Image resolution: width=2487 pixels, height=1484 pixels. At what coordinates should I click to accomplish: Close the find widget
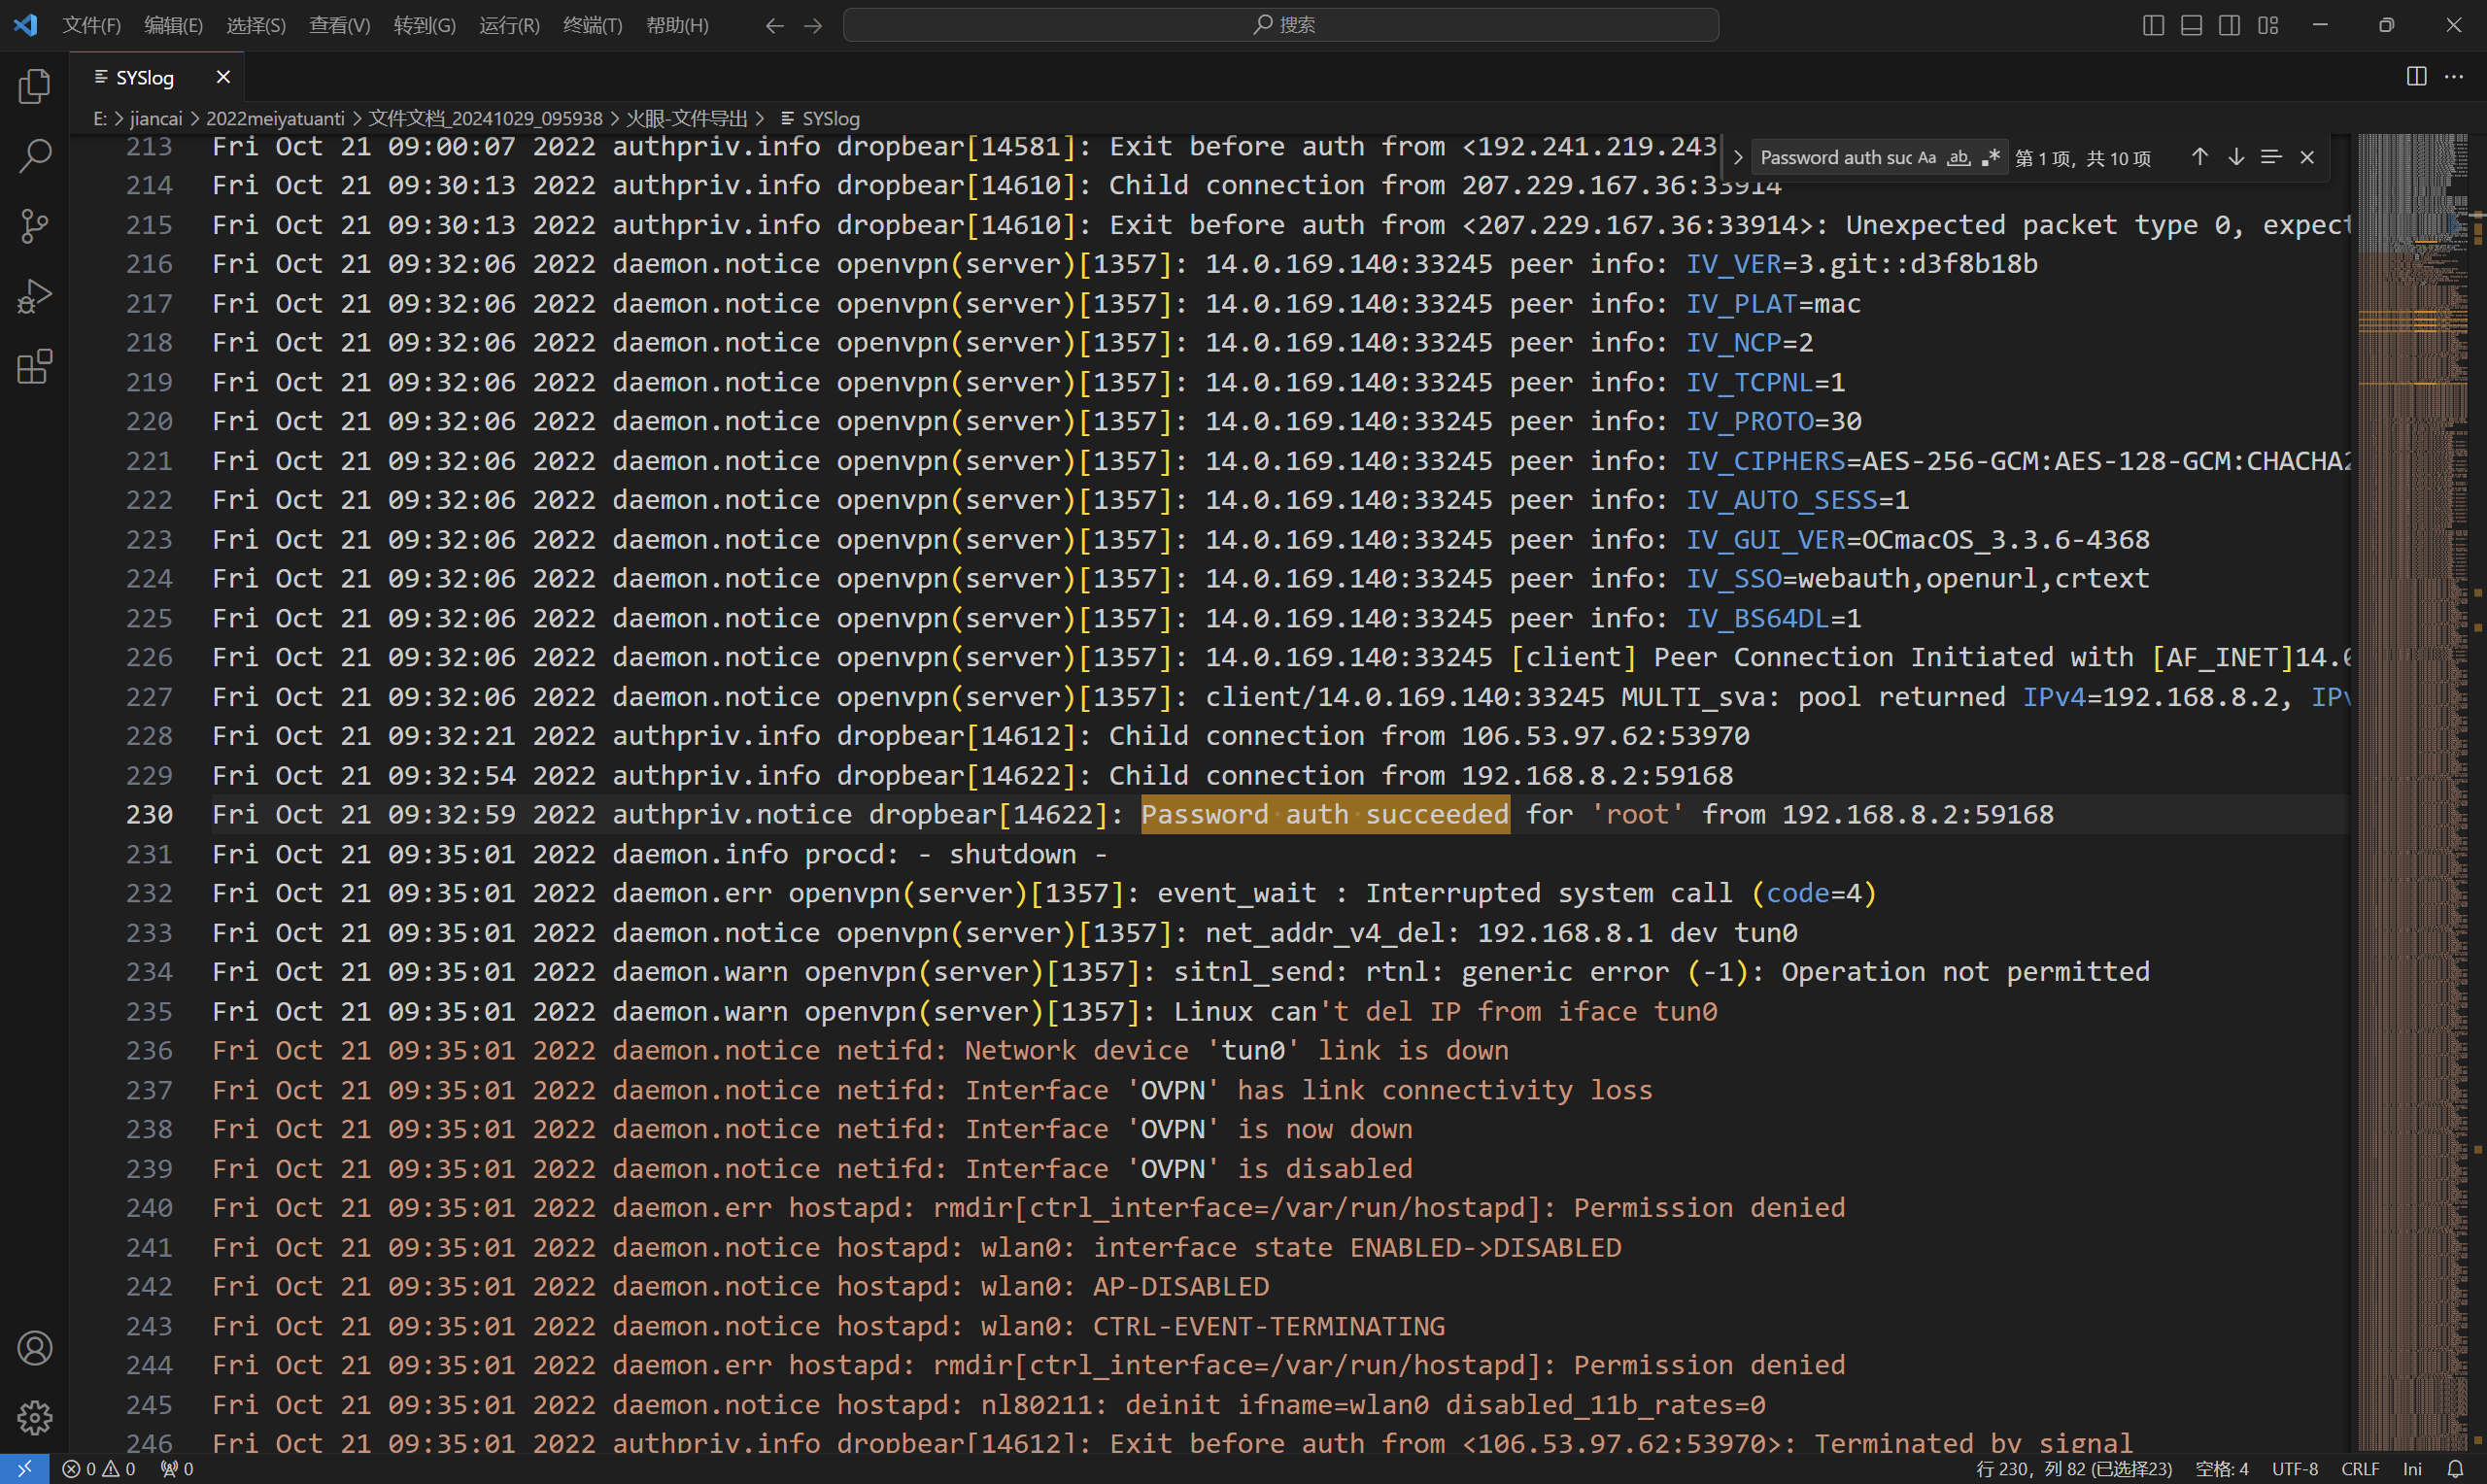pyautogui.click(x=2307, y=157)
